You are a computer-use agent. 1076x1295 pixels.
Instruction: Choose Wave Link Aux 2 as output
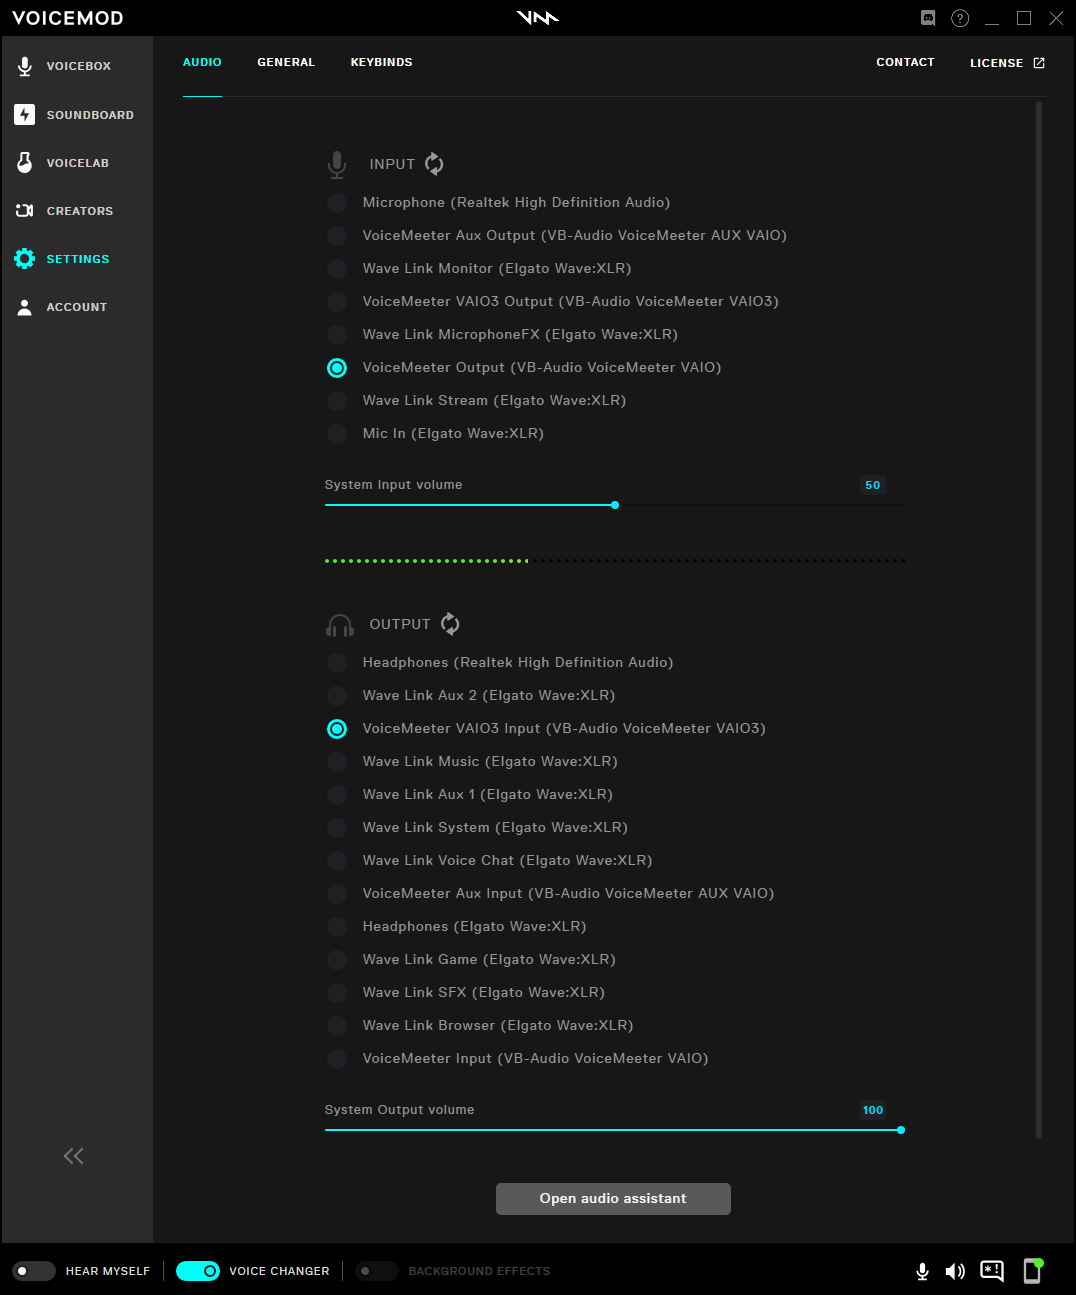tap(471, 696)
